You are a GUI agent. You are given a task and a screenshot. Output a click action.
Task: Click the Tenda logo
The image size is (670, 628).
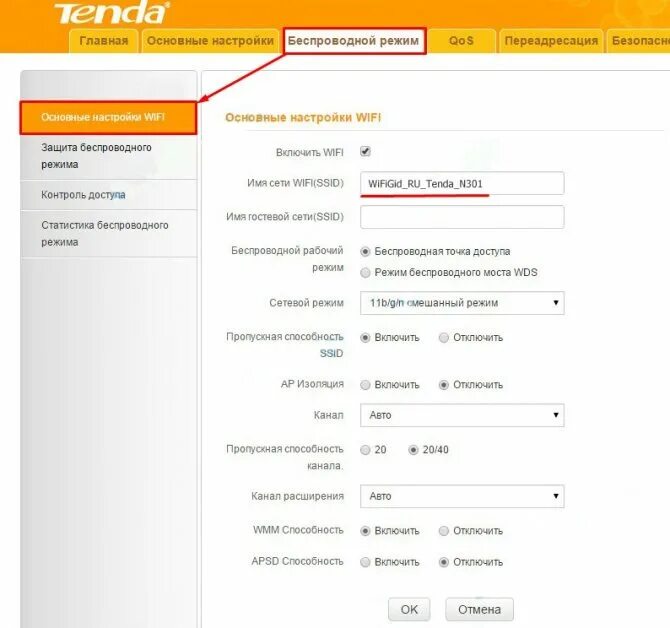pos(112,12)
